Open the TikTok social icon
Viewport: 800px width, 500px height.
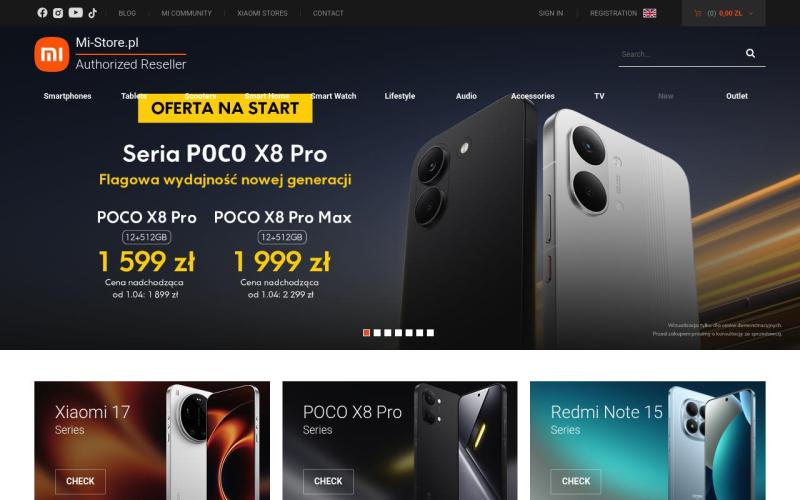coord(92,13)
